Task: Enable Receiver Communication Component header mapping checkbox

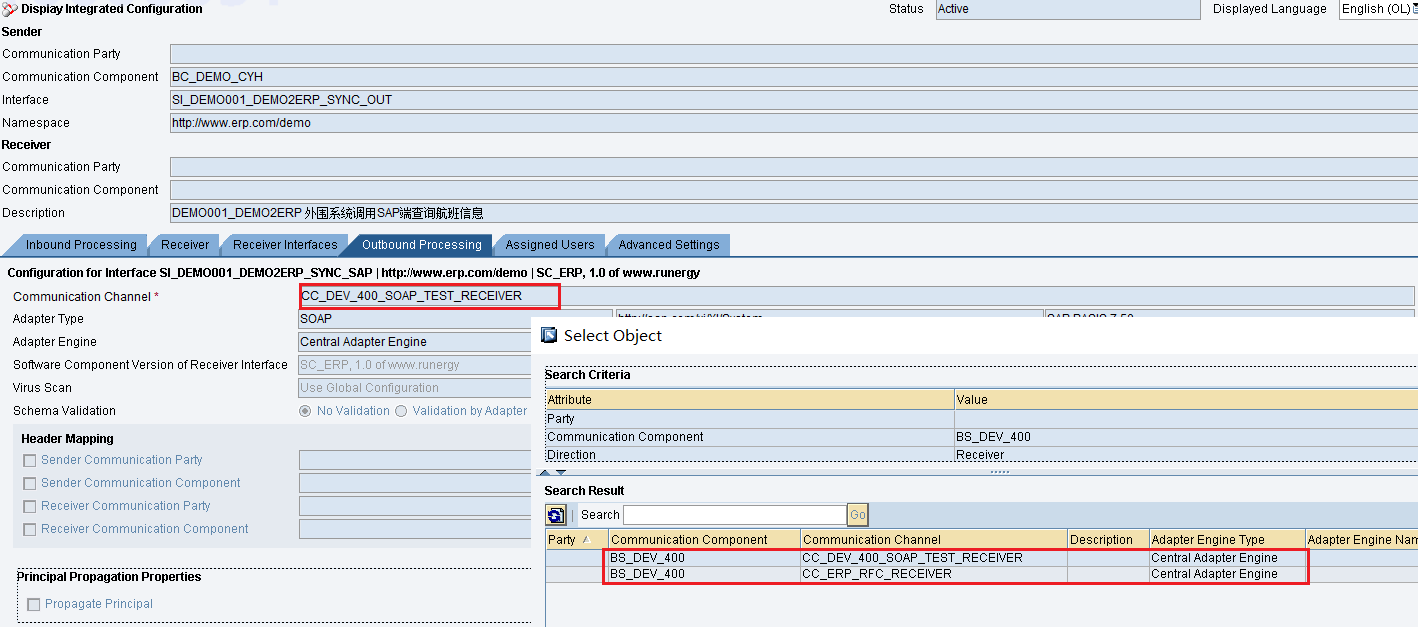Action: point(30,530)
